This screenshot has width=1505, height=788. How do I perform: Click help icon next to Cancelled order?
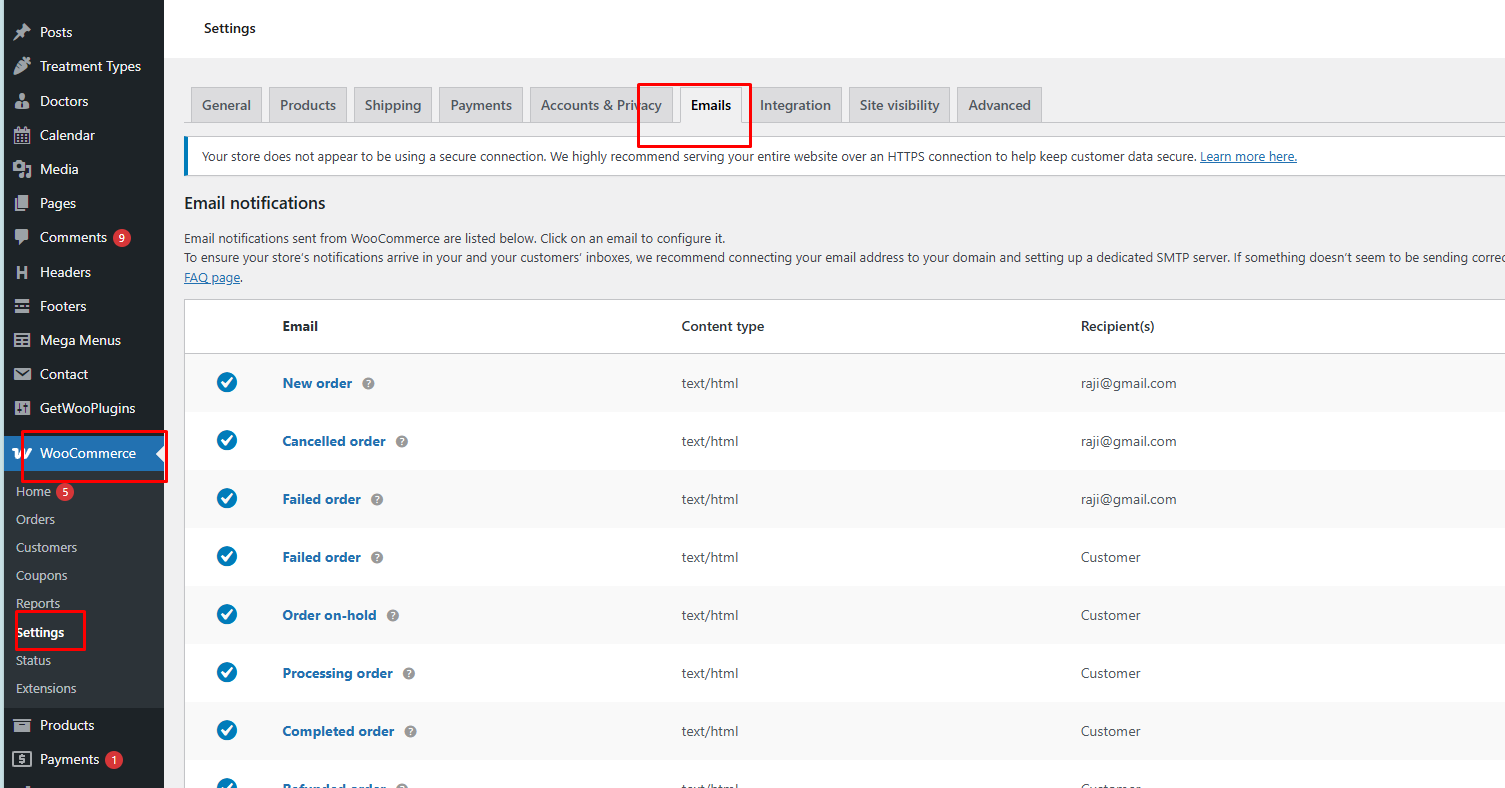pos(402,441)
